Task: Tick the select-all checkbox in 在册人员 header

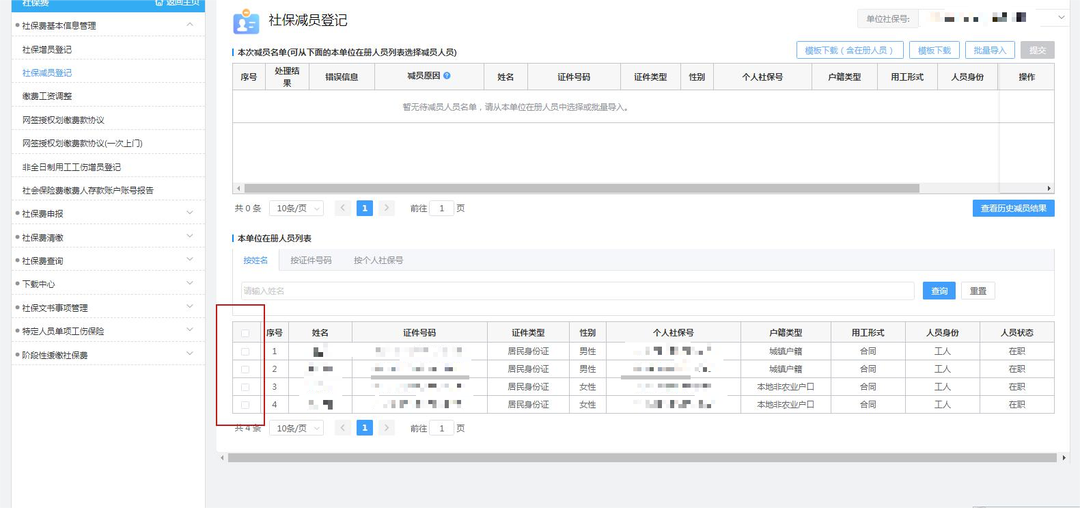Action: 245,333
